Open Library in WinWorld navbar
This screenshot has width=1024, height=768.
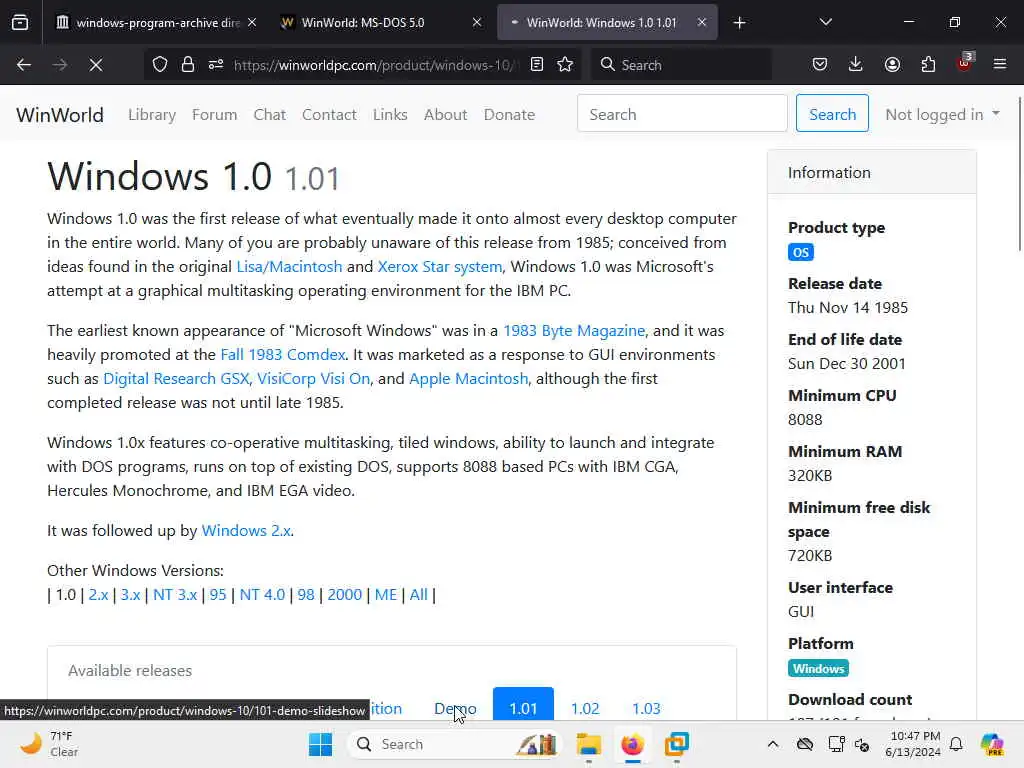point(152,114)
